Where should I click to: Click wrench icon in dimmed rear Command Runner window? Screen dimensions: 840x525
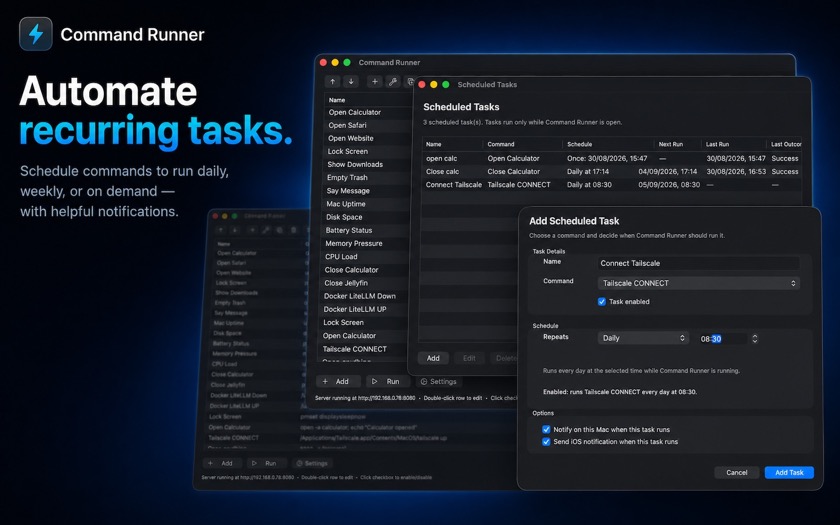tap(266, 230)
